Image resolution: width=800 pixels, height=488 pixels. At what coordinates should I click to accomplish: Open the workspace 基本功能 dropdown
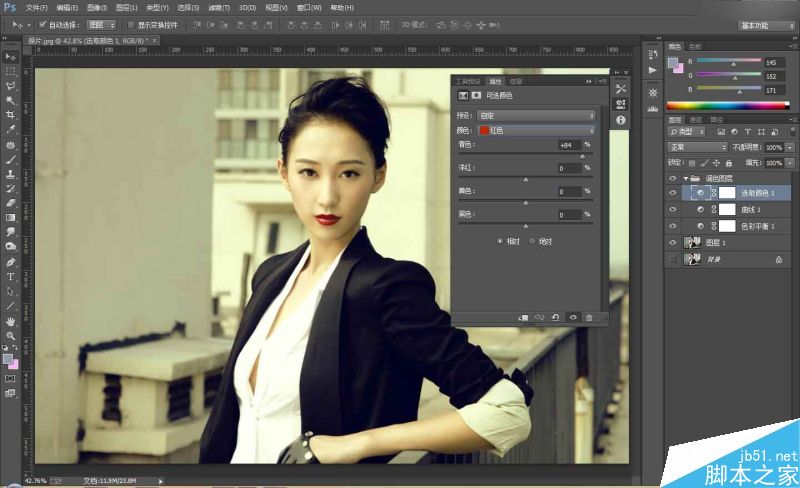766,25
